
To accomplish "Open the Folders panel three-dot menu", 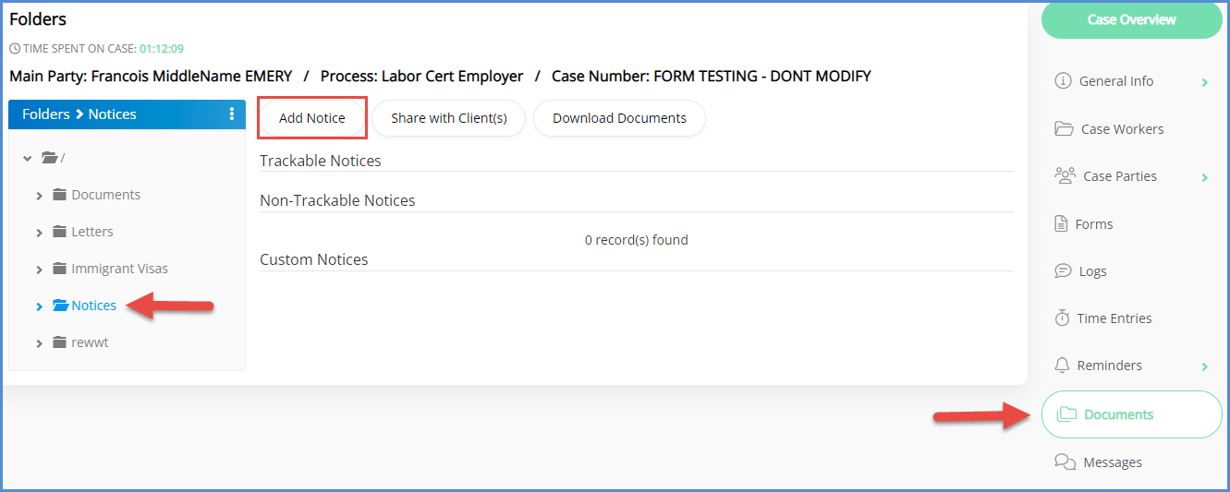I will point(232,114).
